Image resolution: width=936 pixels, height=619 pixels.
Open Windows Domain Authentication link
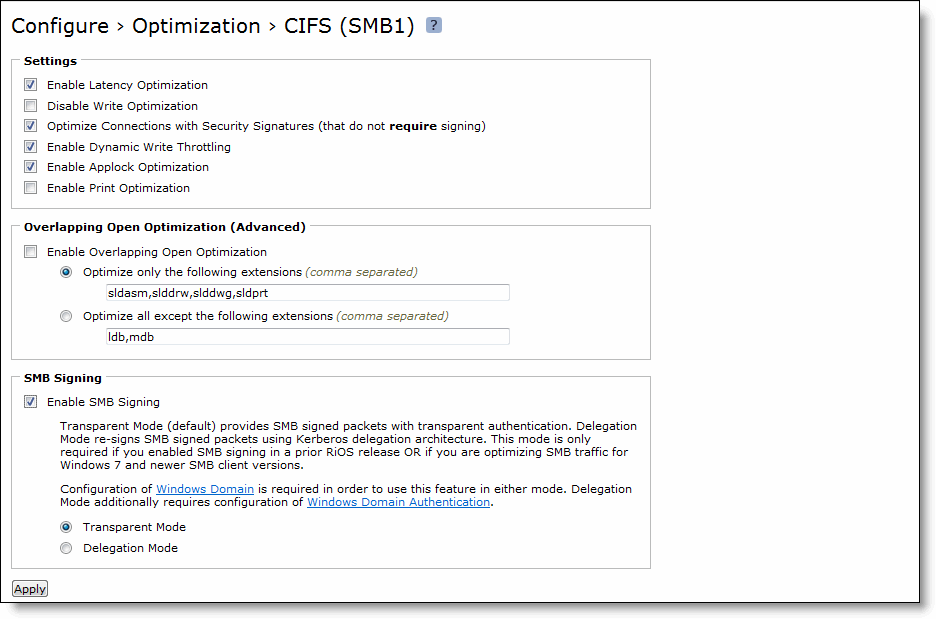click(398, 502)
